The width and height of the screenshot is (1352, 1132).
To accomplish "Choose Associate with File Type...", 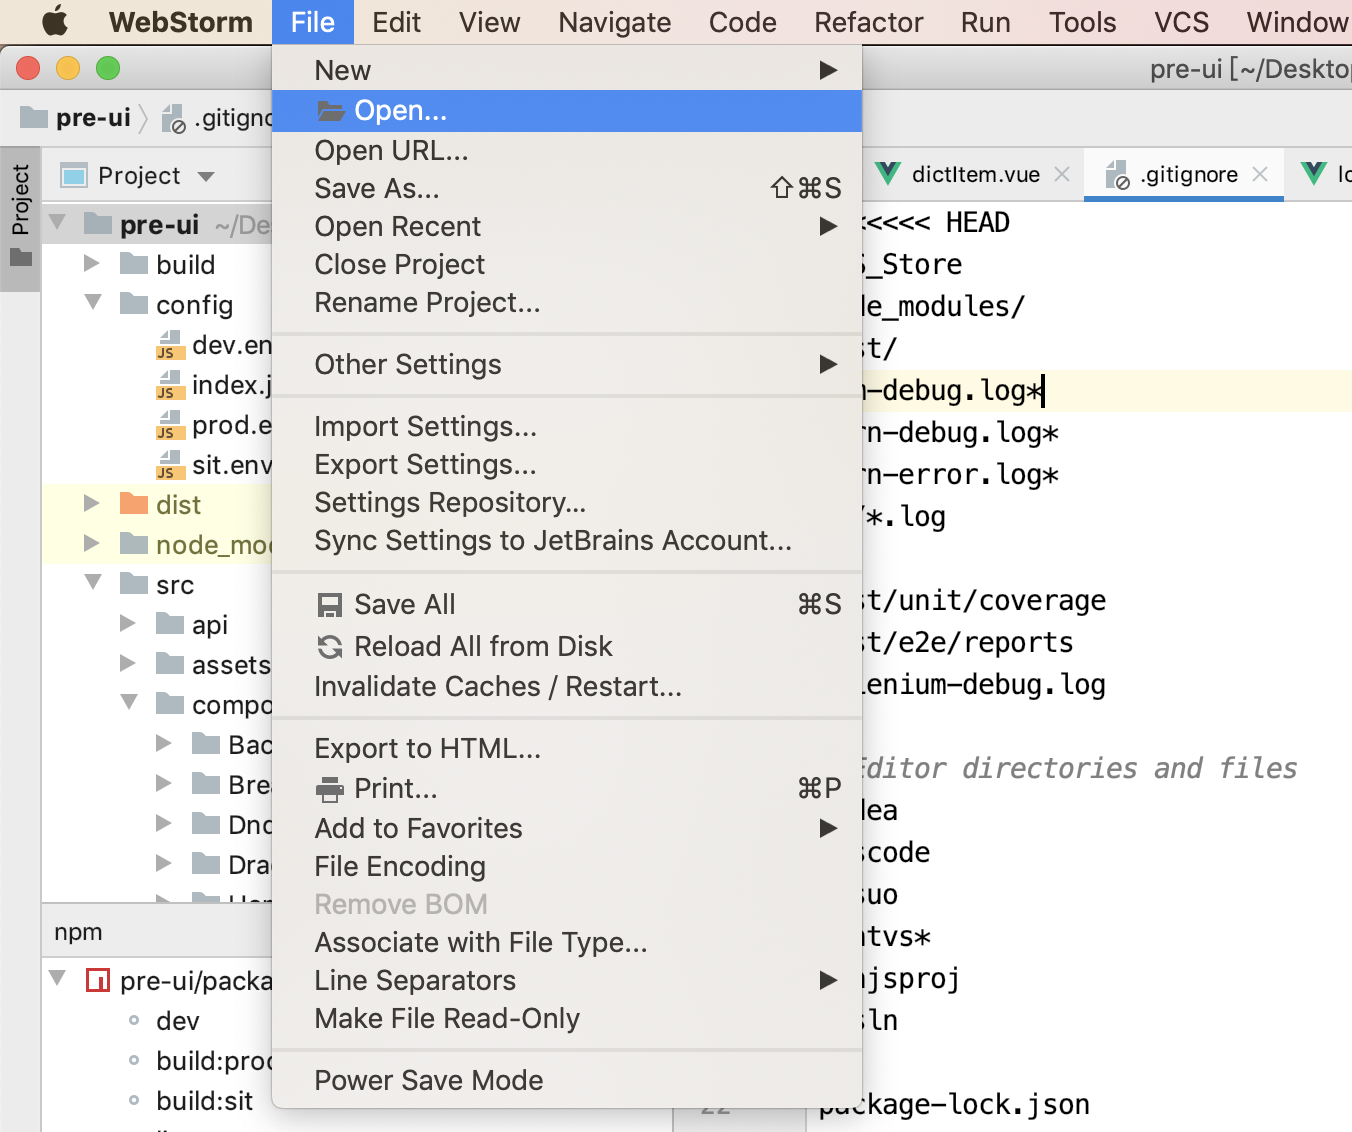I will coord(566,942).
